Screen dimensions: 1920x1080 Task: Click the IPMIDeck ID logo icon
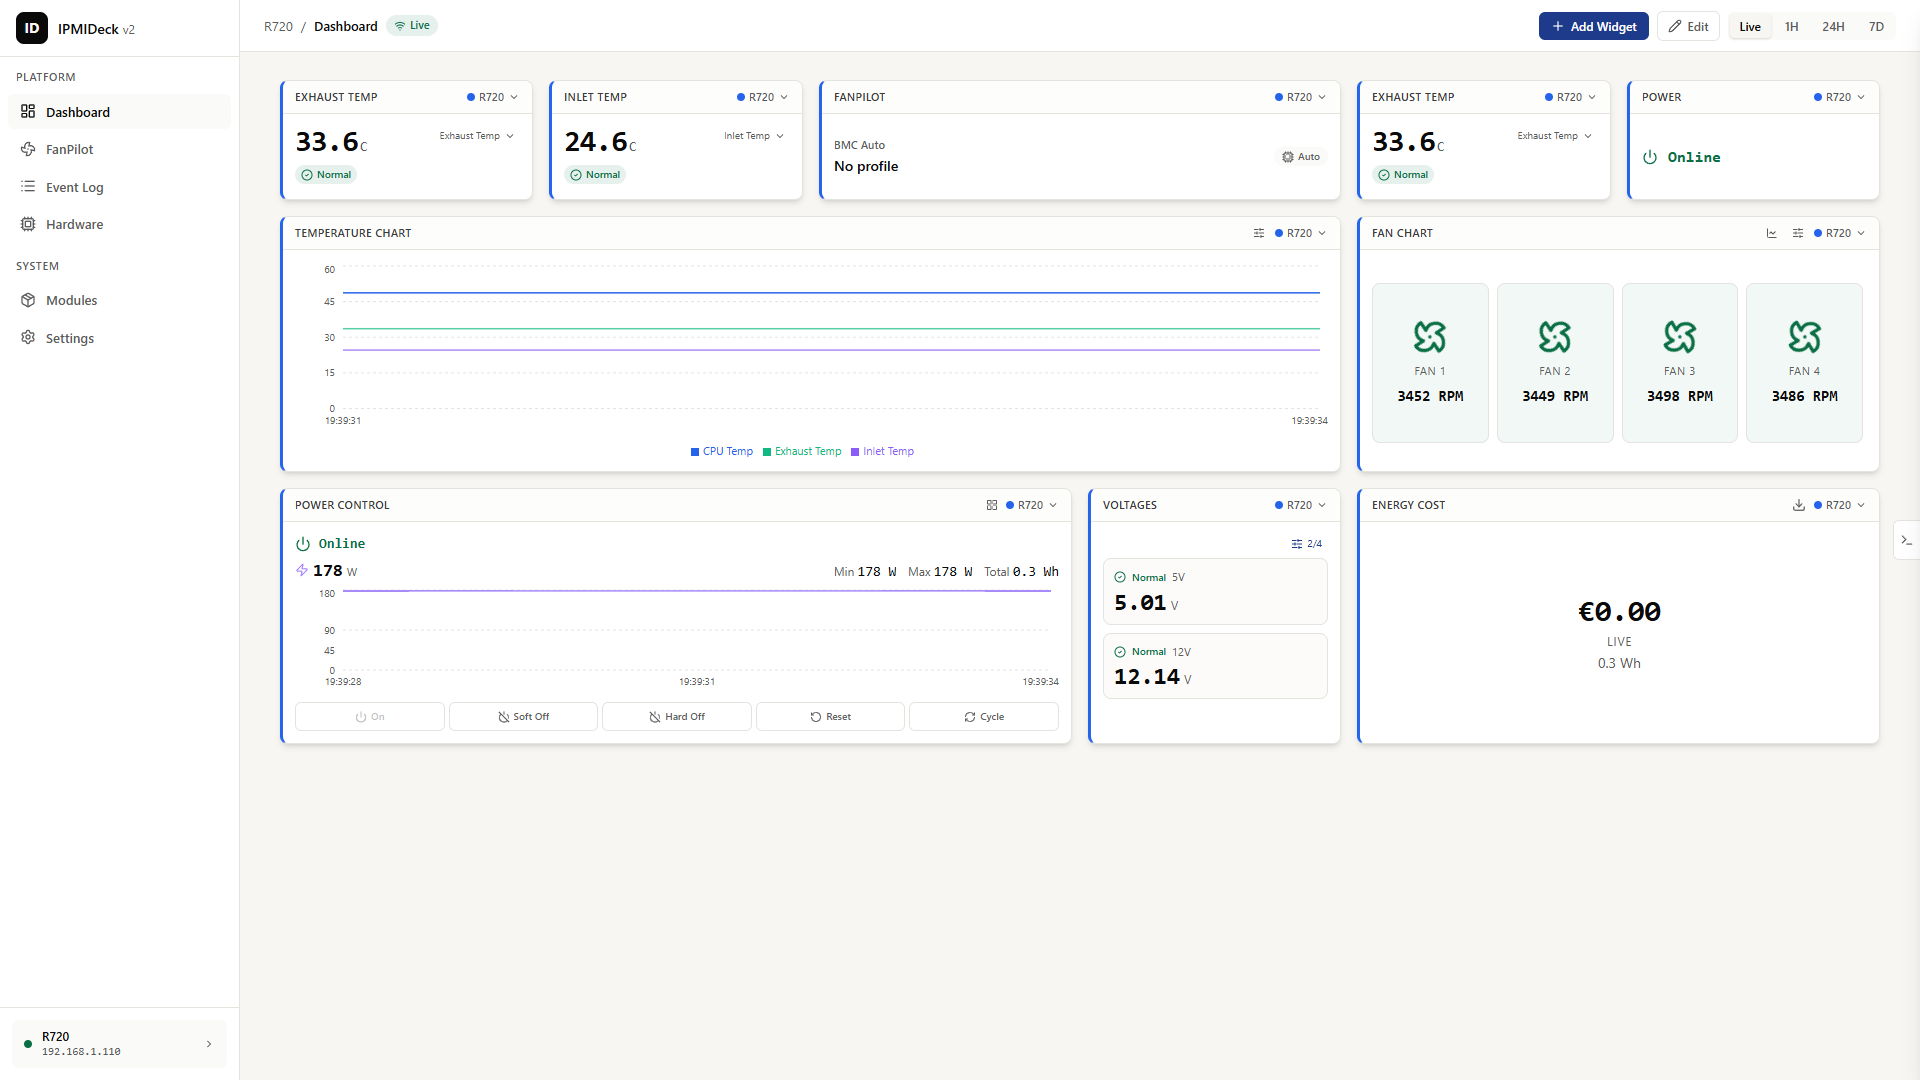(32, 28)
